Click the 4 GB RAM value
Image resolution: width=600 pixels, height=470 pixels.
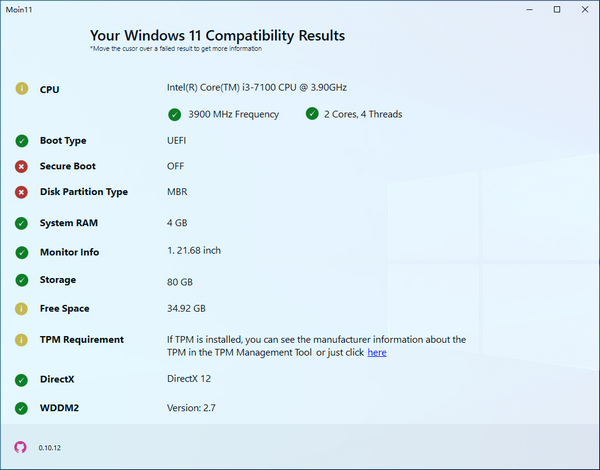click(177, 223)
